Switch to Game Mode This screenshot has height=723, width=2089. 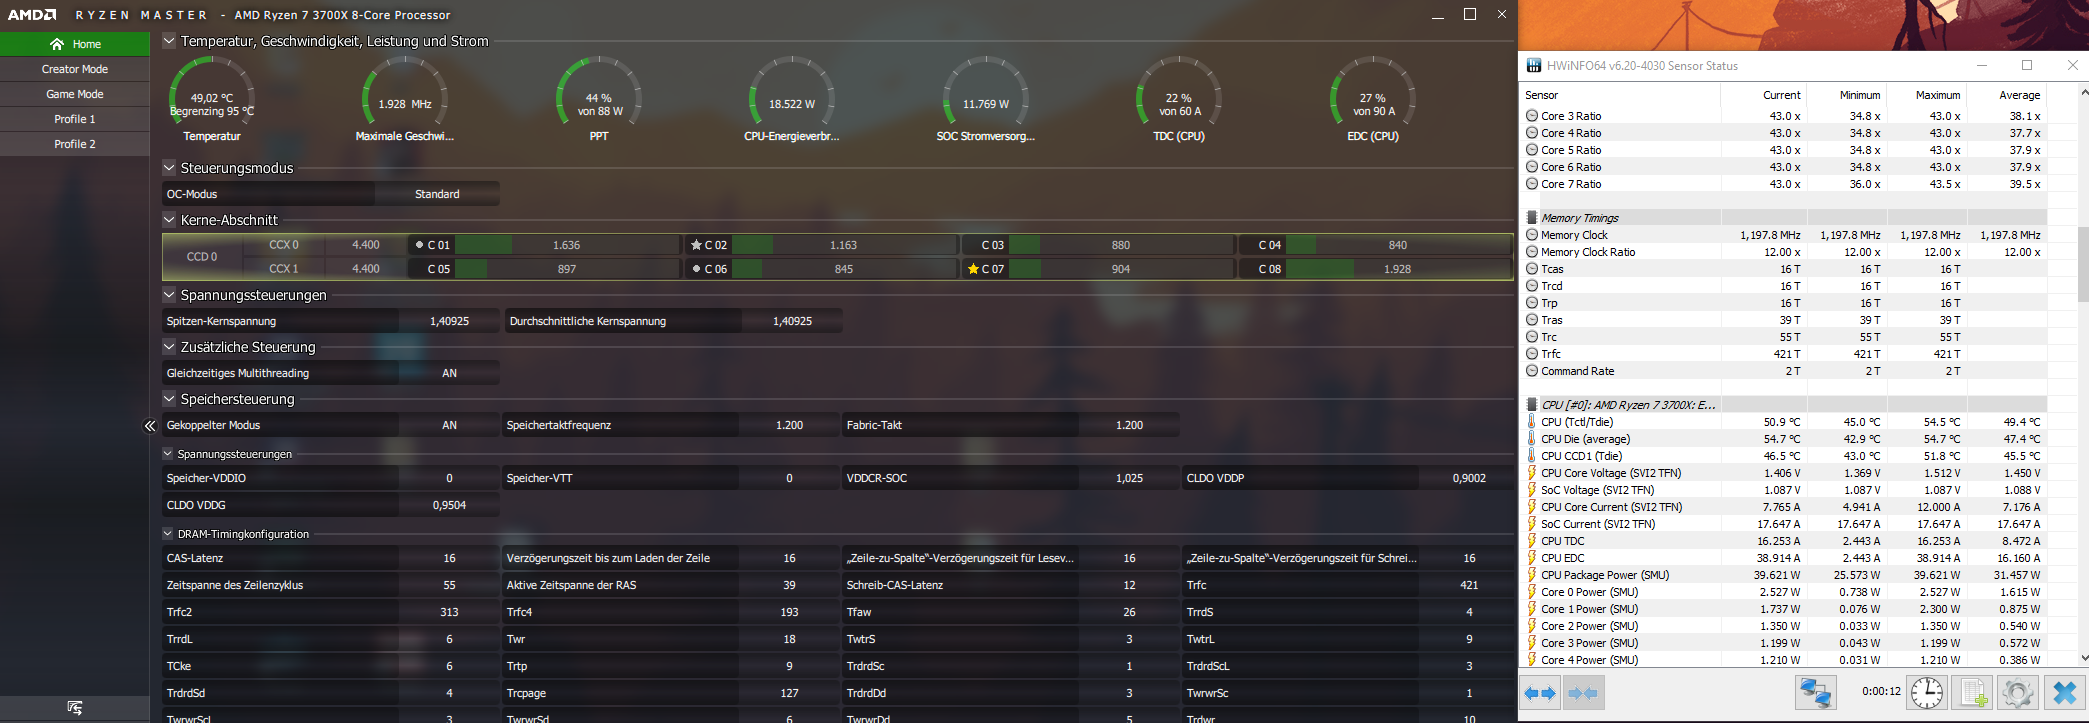[x=75, y=94]
